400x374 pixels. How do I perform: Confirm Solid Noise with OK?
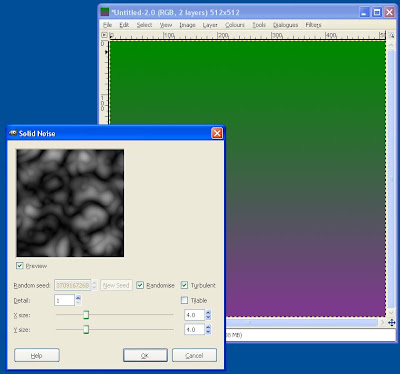(x=145, y=355)
